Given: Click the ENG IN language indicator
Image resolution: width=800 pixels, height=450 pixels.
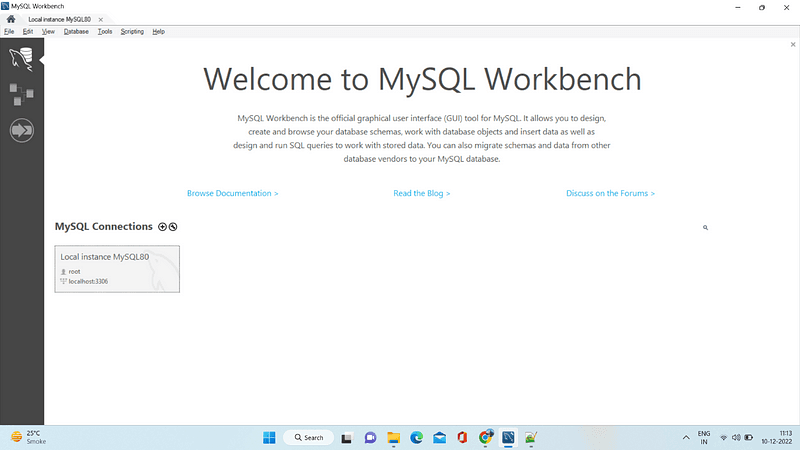Looking at the screenshot, I should point(704,437).
